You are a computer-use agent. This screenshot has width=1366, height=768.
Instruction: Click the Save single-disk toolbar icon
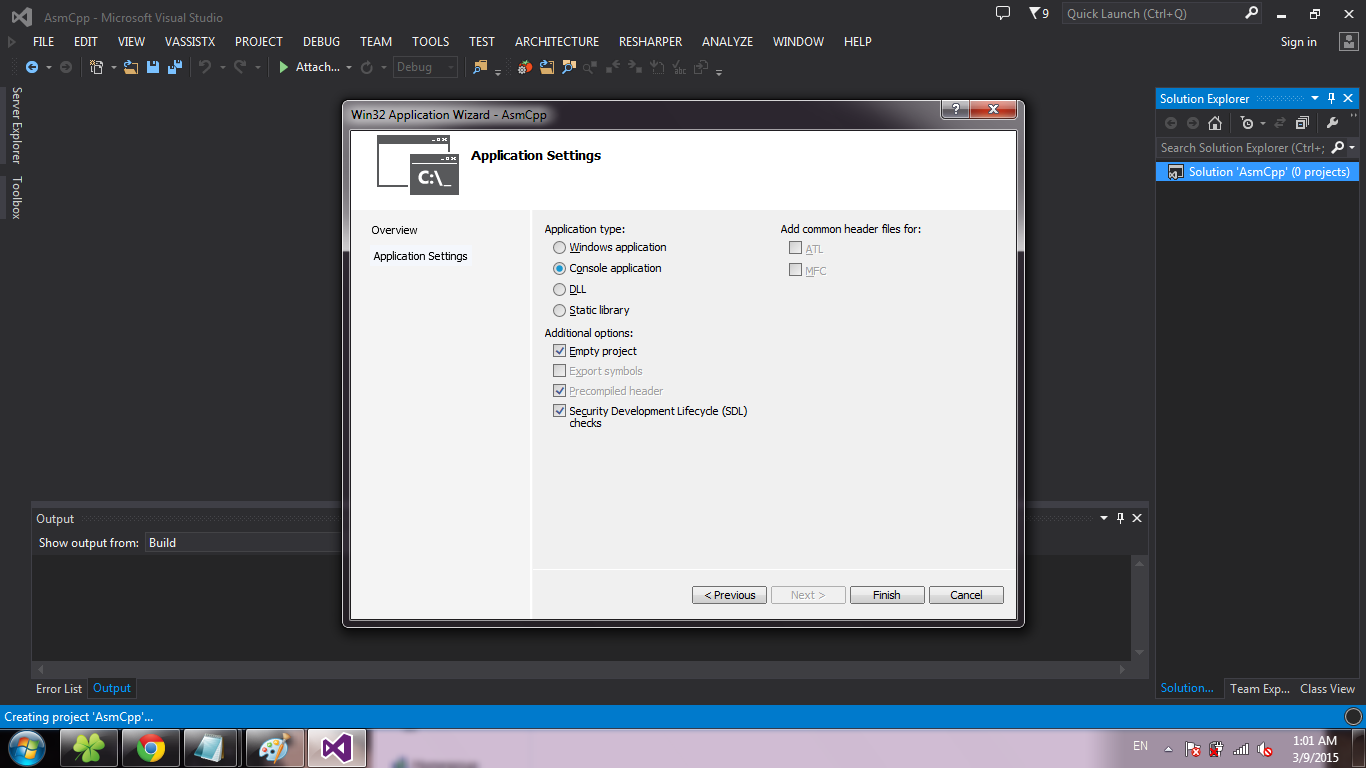153,67
